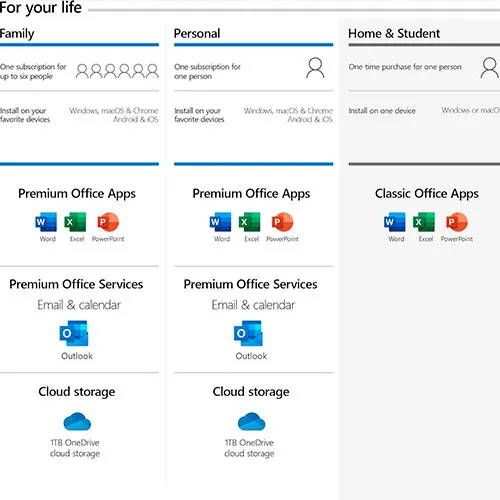Screen dimensions: 500x500
Task: Click '1TB OneDrive cloud storage' text in Personal column
Action: [249, 448]
